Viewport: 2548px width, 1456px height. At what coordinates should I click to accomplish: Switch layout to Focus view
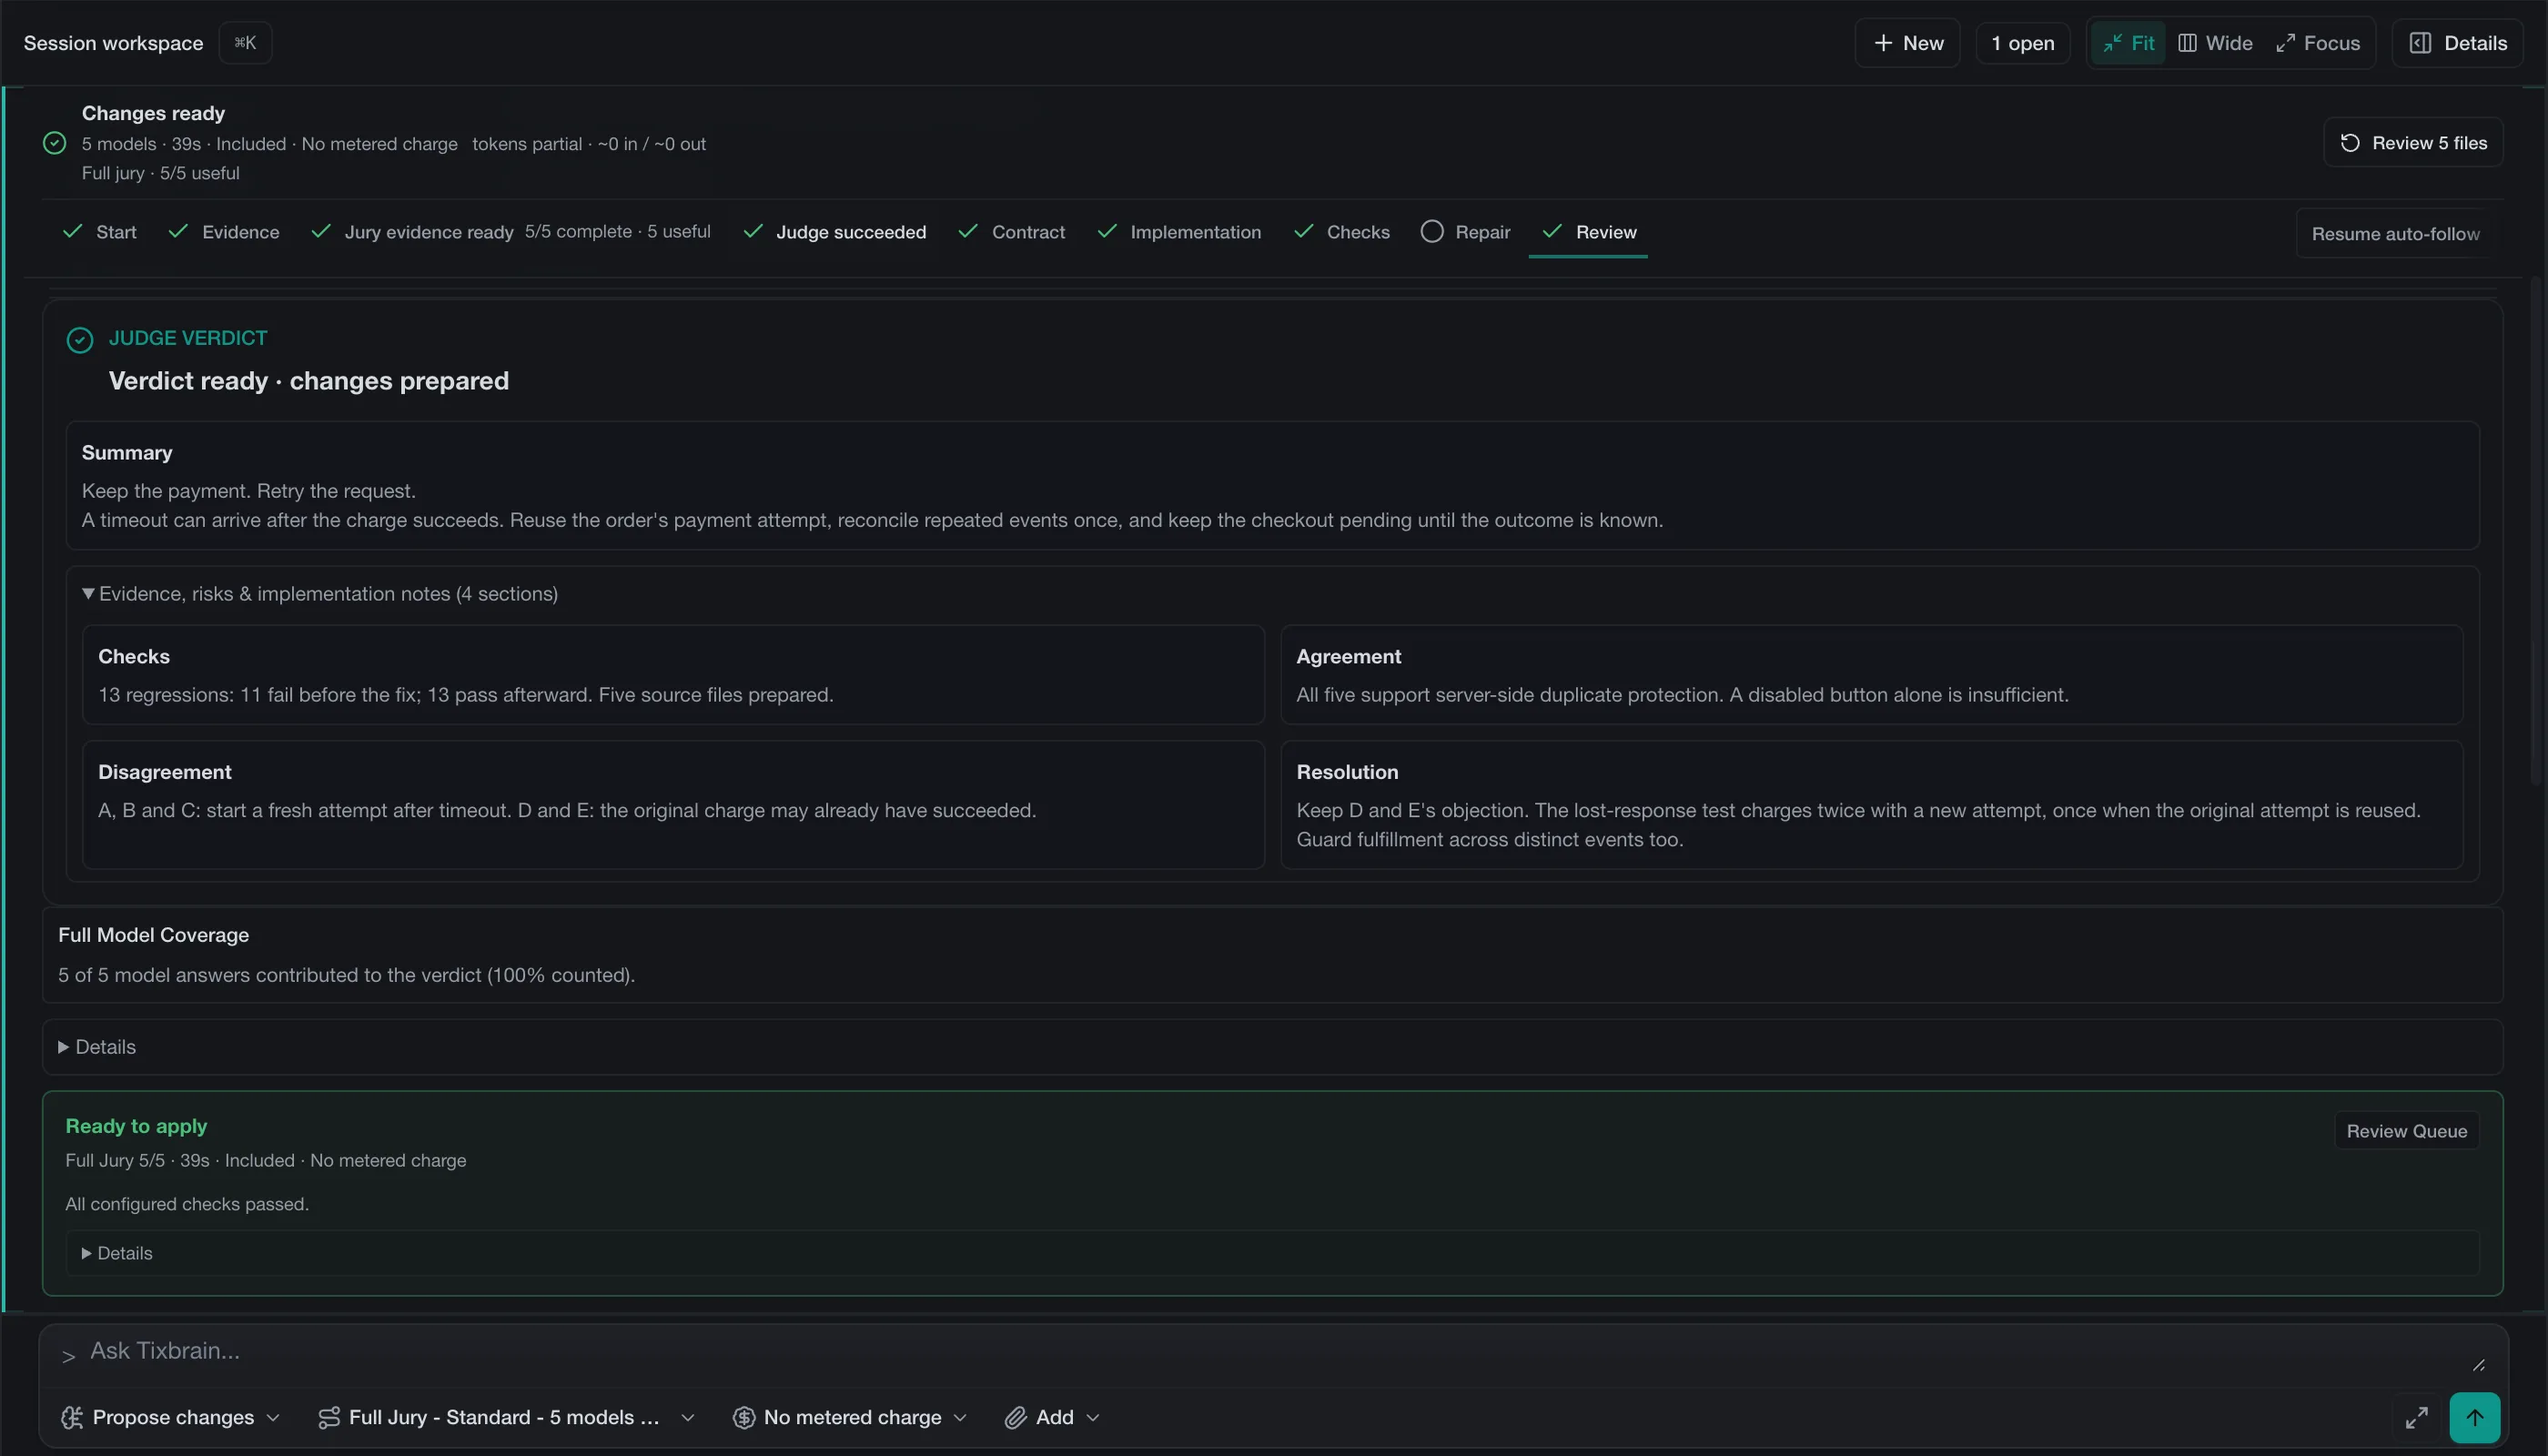2318,43
